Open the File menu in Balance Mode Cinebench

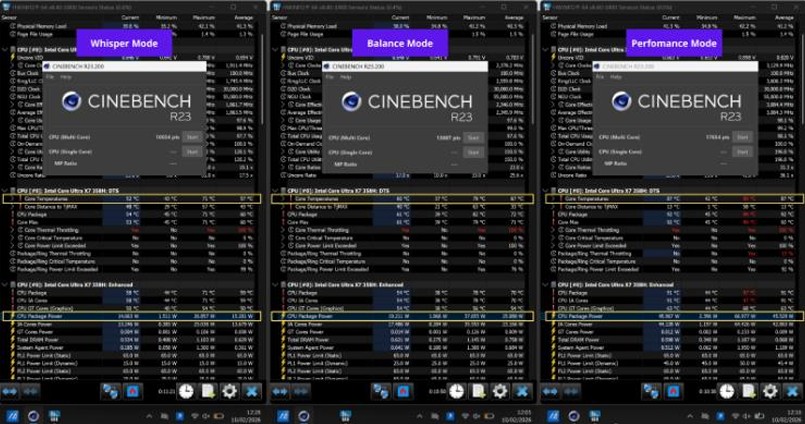click(x=330, y=77)
